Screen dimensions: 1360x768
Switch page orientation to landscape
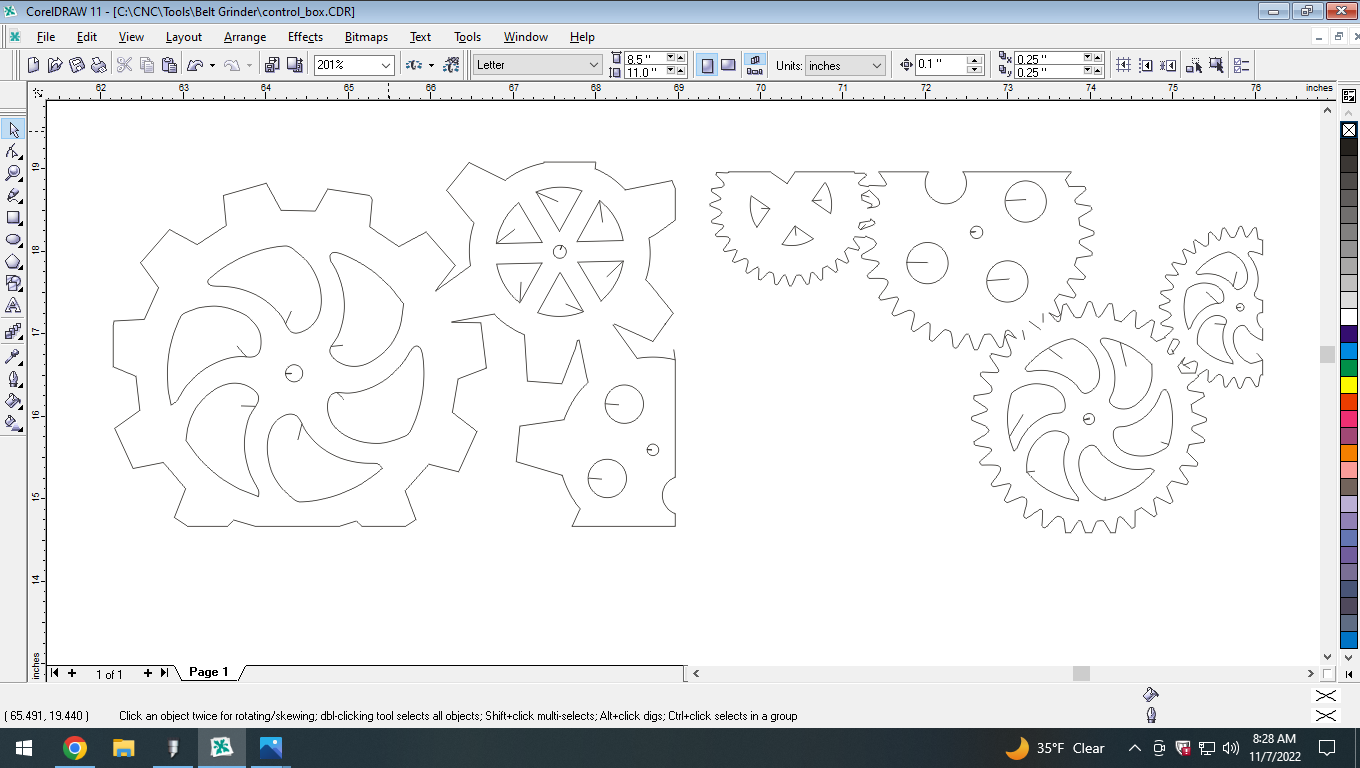[x=728, y=65]
